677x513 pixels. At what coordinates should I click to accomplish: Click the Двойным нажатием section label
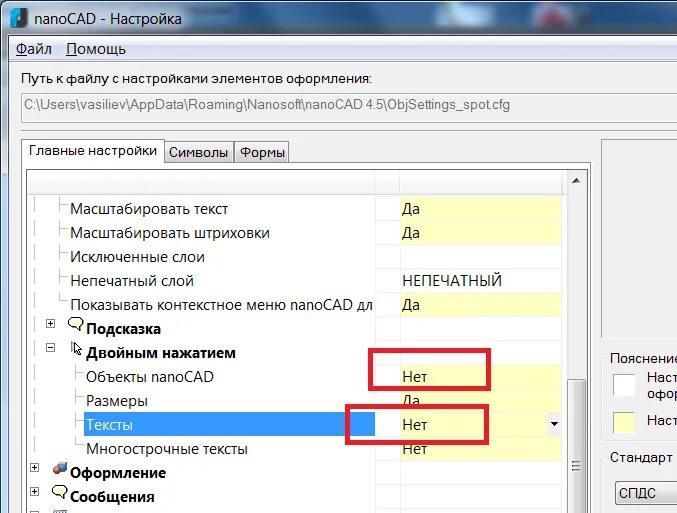pyautogui.click(x=161, y=353)
